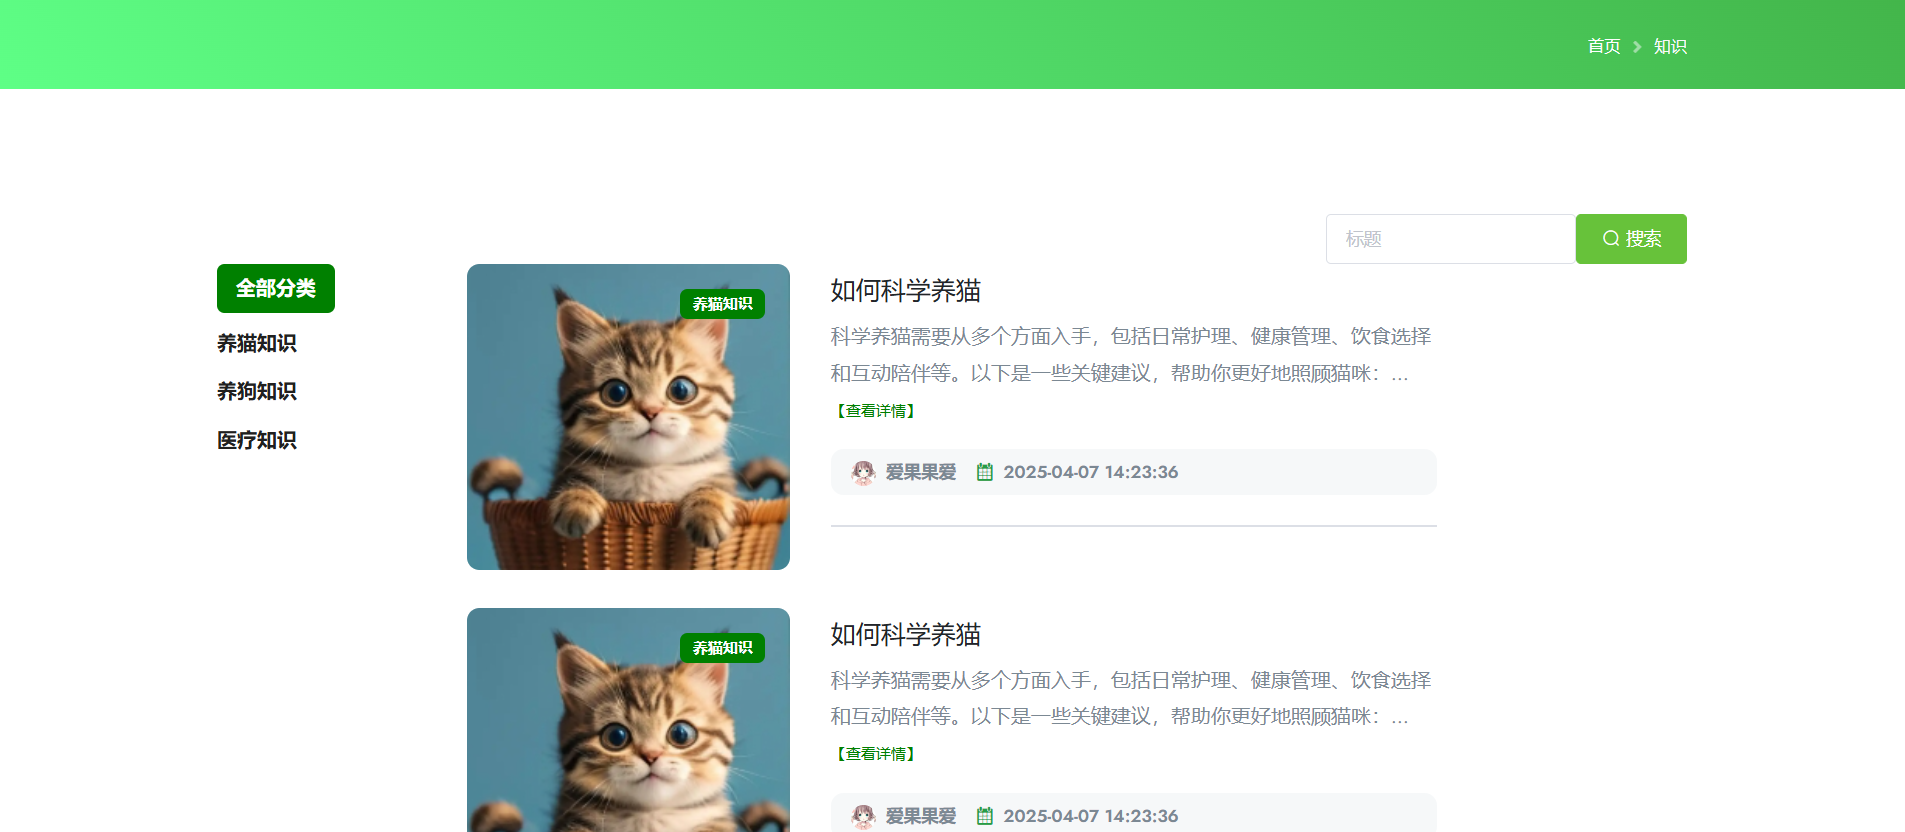Click the 搜索 search button

click(x=1631, y=239)
